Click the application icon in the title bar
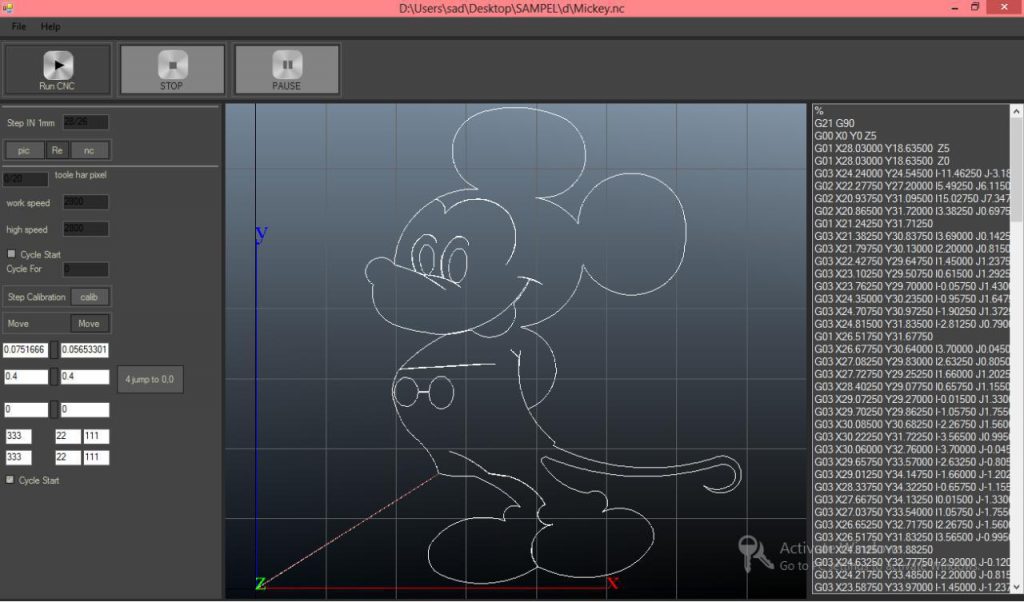 [7, 8]
